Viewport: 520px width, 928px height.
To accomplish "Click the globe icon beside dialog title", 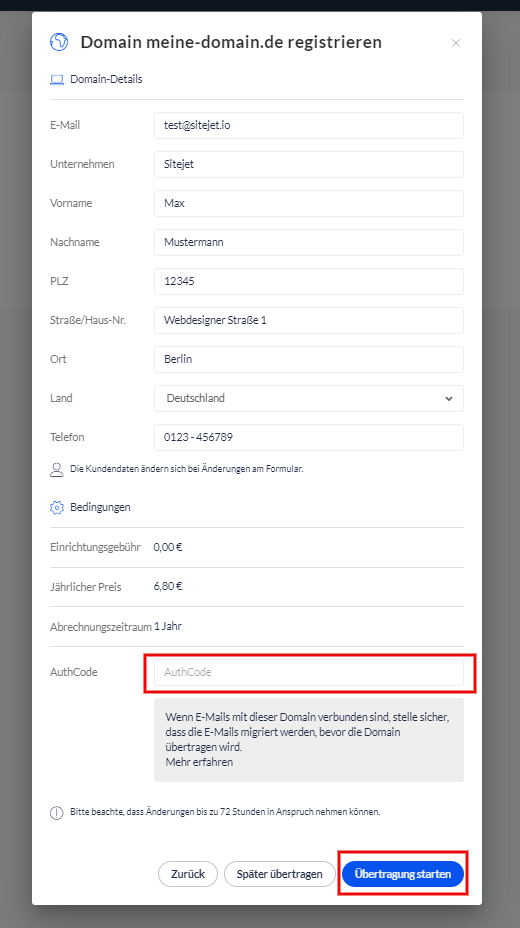I will click(59, 42).
